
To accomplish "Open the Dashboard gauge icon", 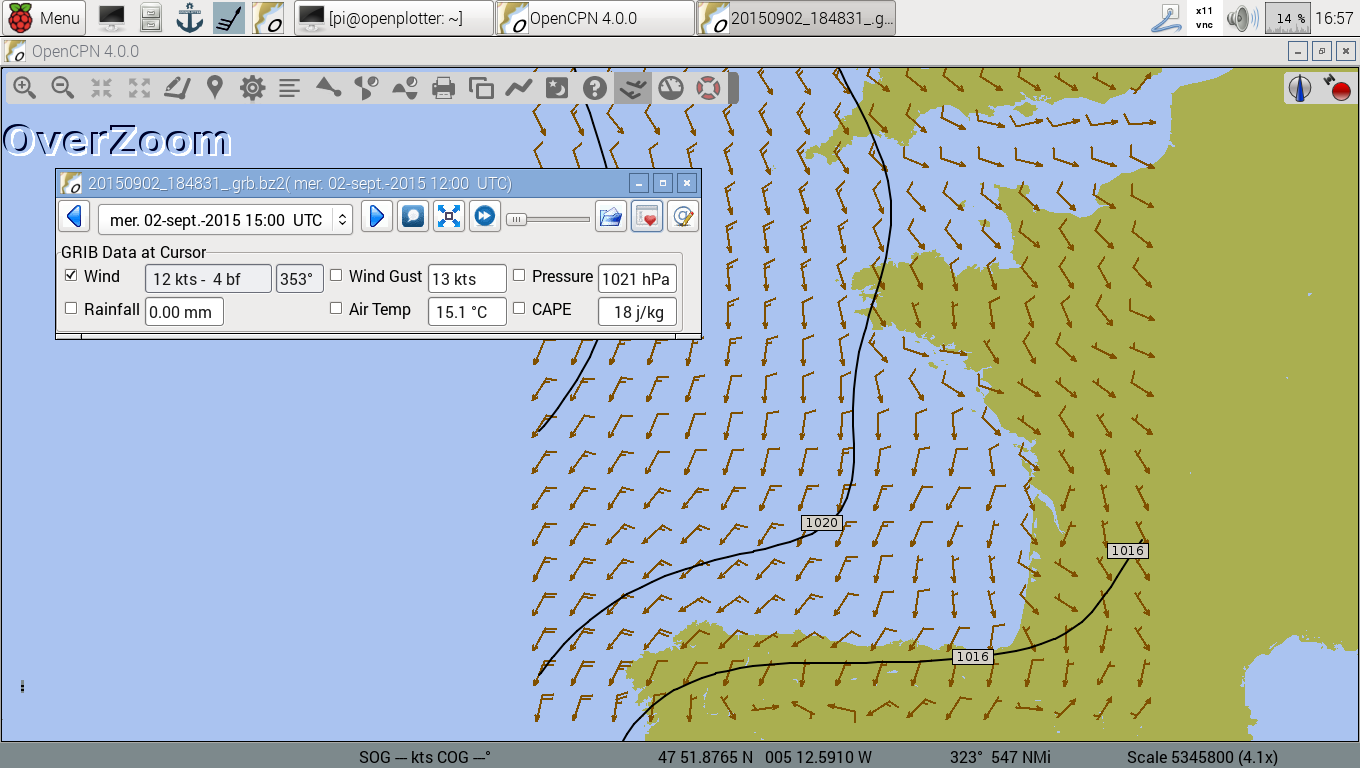I will coord(670,88).
